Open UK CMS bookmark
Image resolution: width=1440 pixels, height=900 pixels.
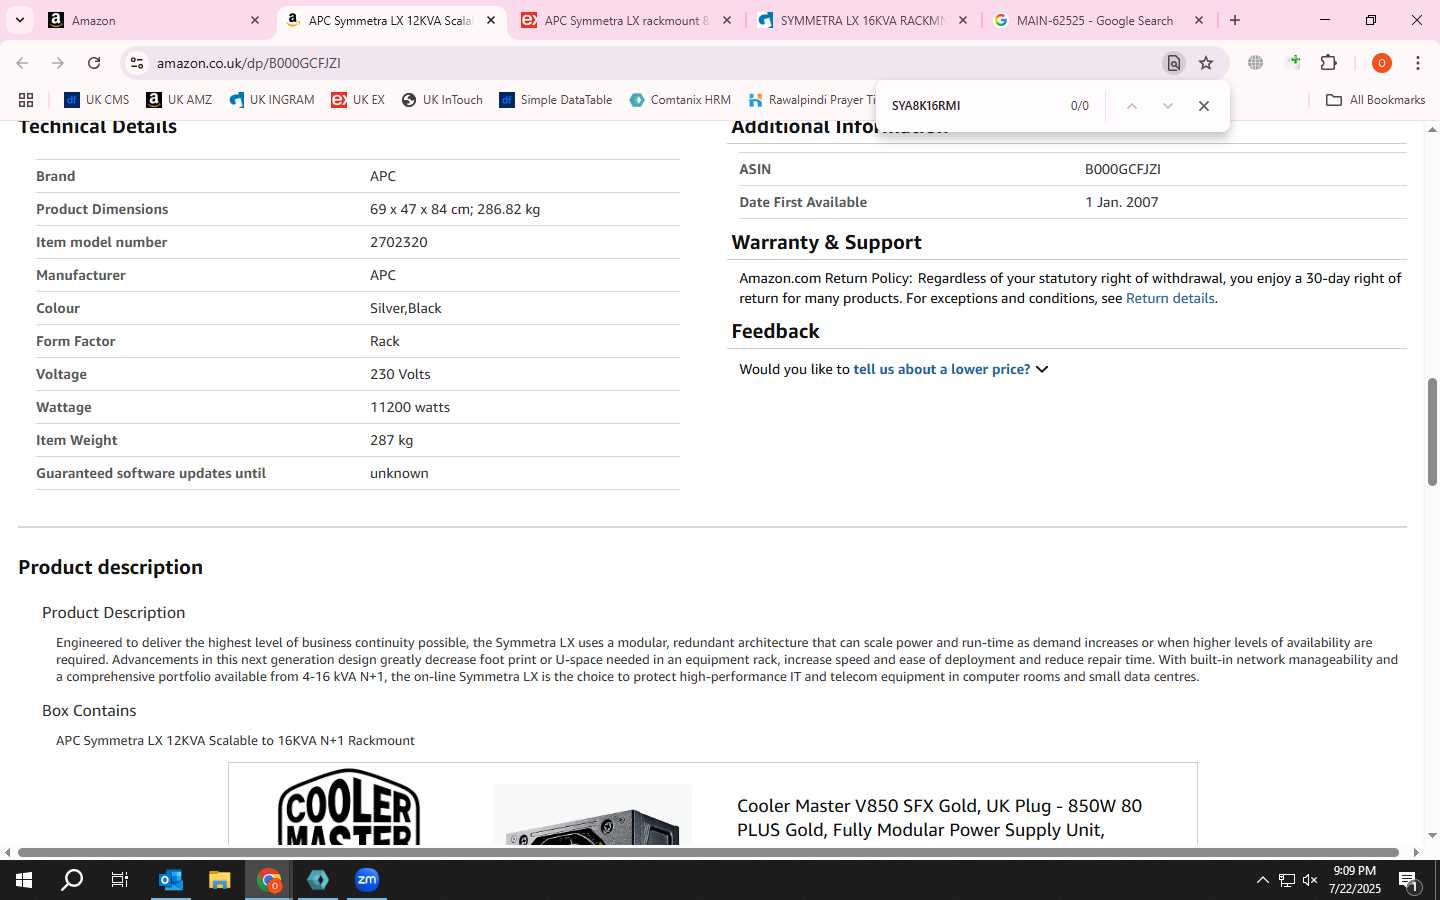97,100
